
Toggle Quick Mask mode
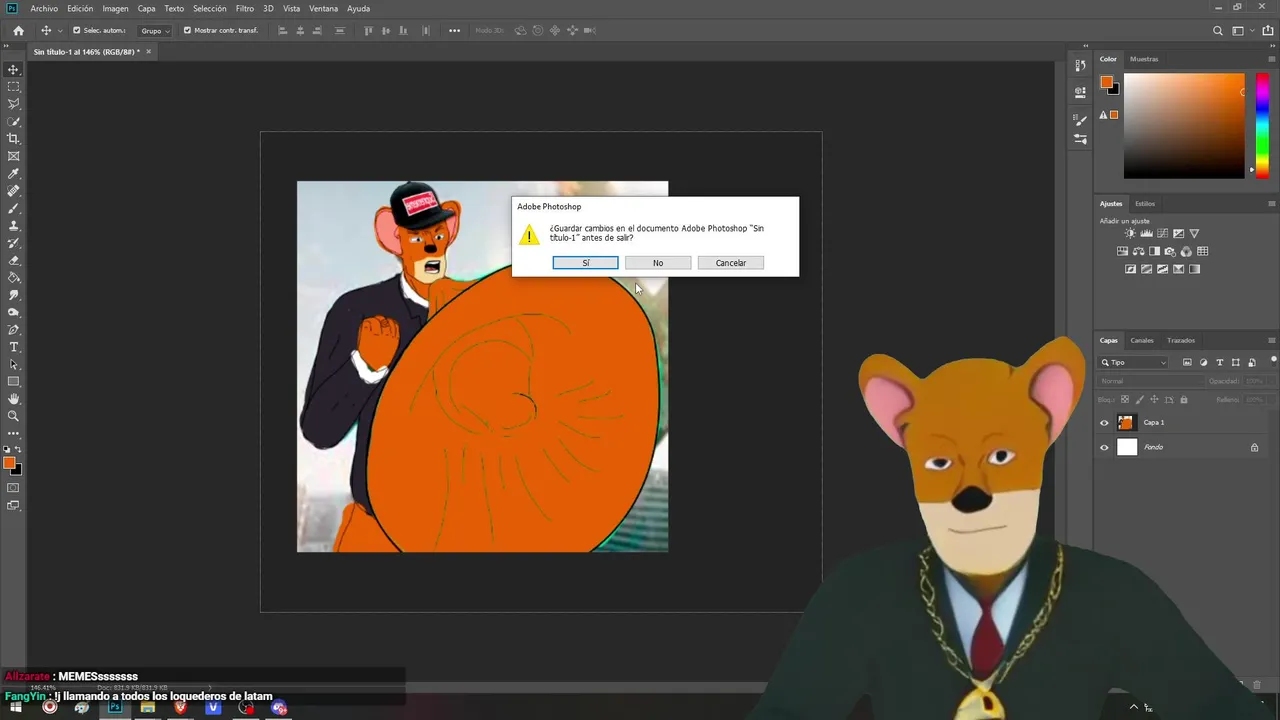14,488
